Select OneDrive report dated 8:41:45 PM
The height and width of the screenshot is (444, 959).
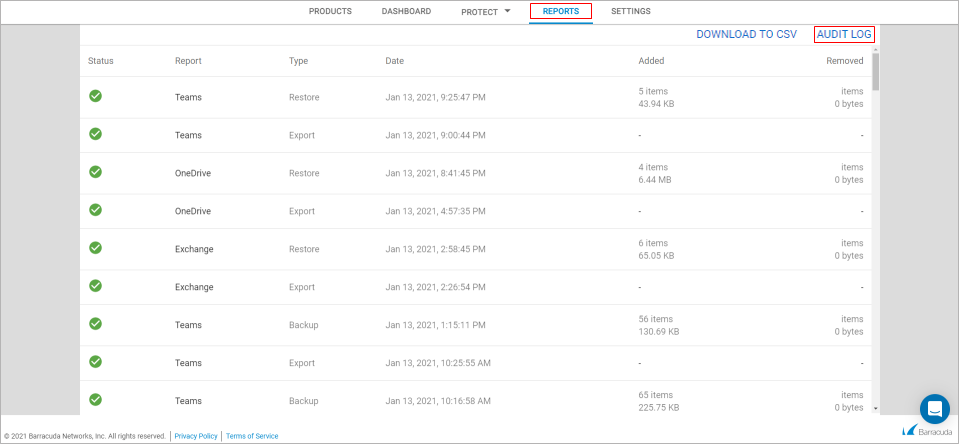pyautogui.click(x=193, y=173)
